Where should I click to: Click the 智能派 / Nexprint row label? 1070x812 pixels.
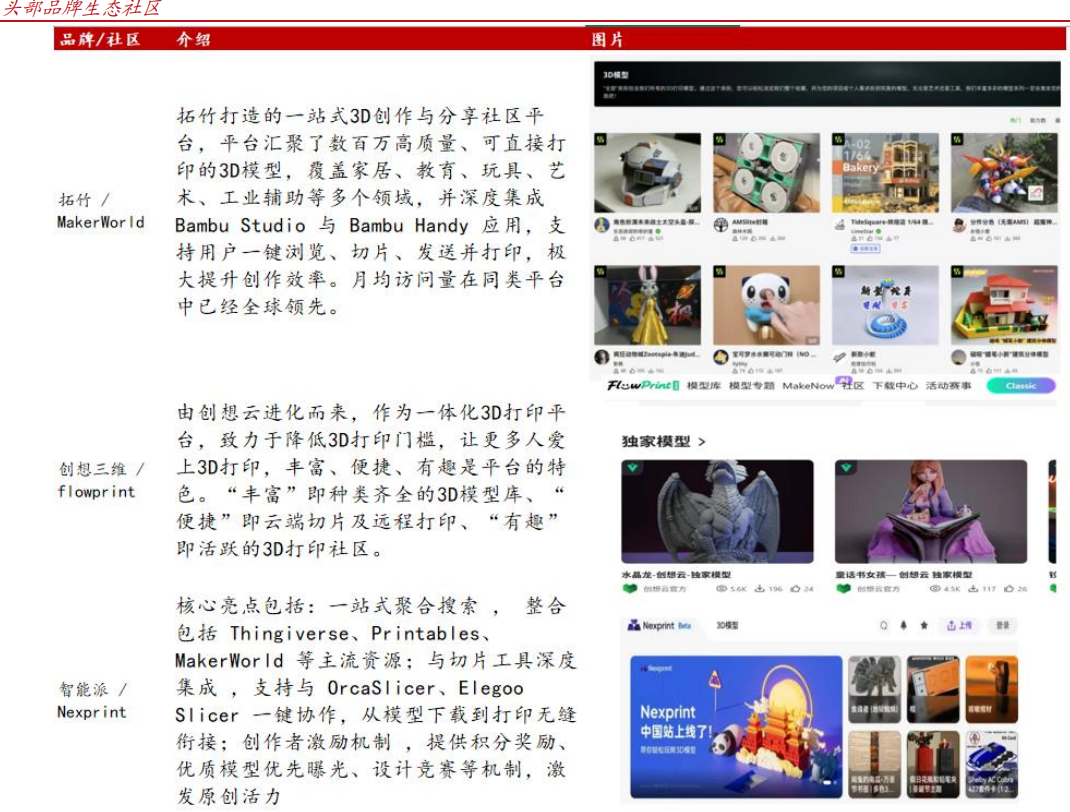pos(93,701)
